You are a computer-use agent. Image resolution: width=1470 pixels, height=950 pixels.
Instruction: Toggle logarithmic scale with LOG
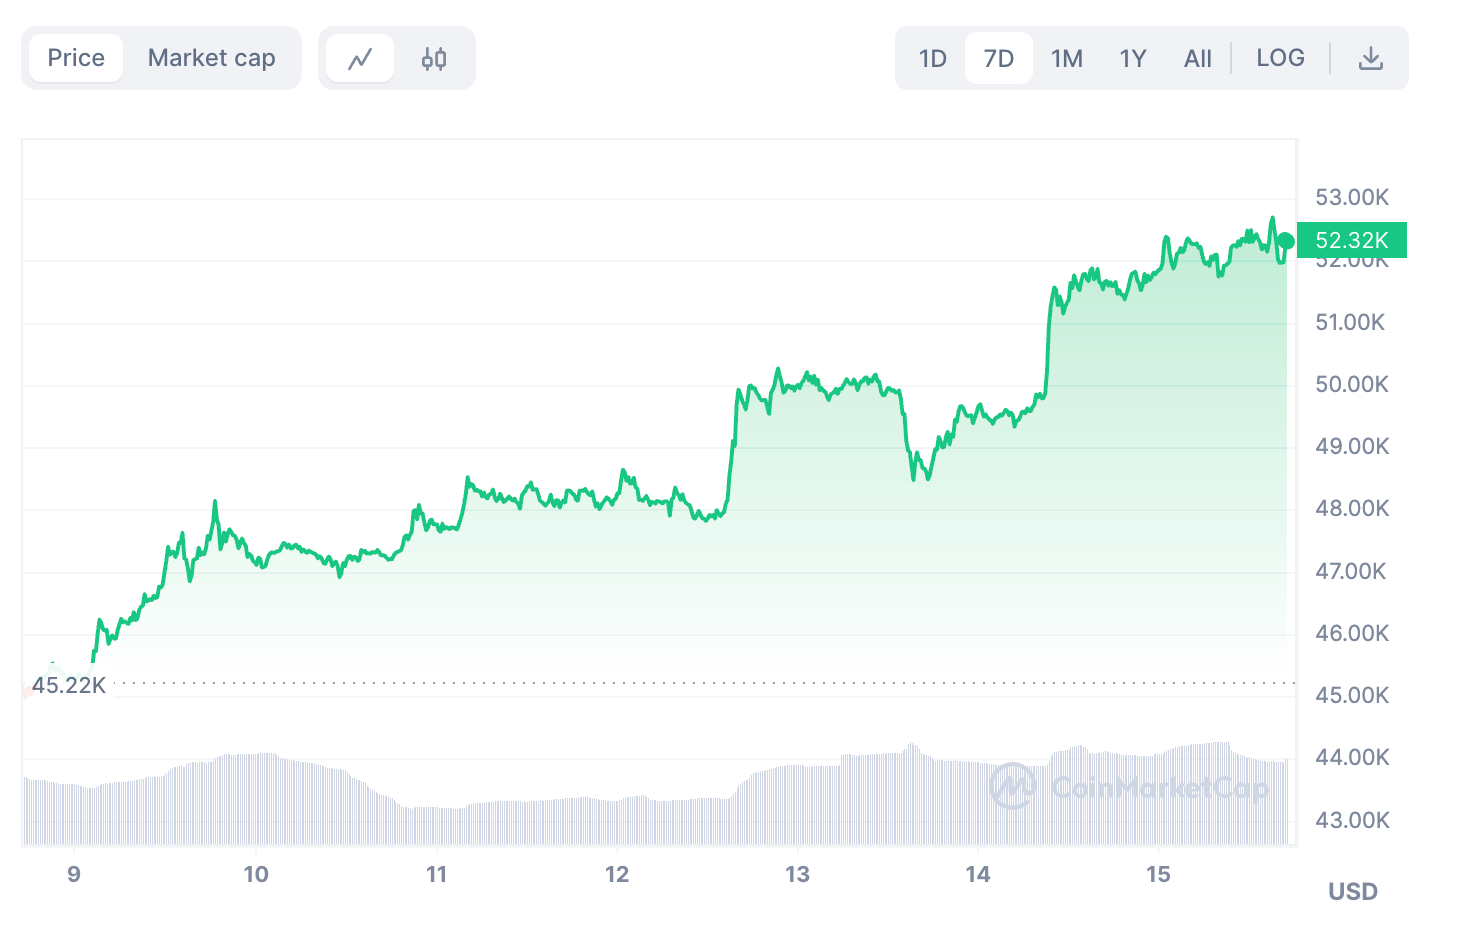tap(1280, 57)
